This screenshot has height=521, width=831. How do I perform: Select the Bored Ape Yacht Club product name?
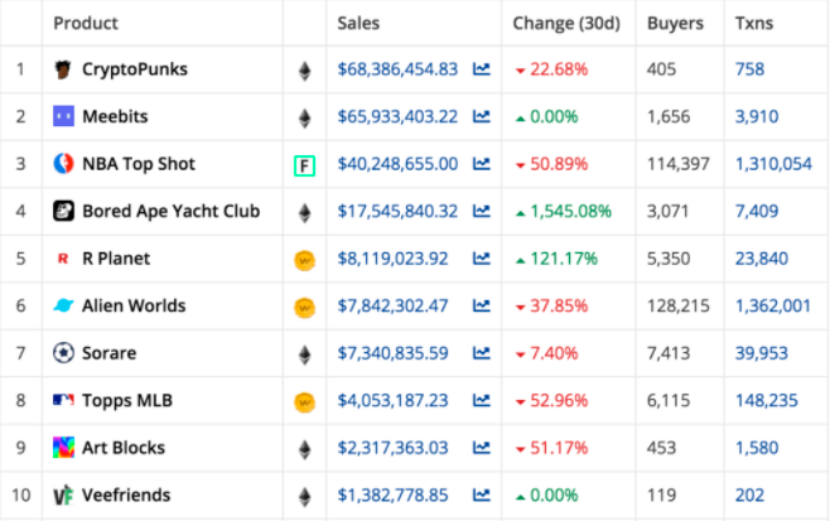click(x=171, y=211)
